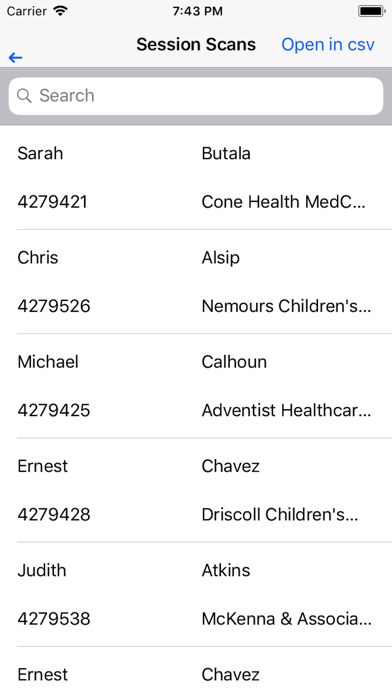Select the Sarah Butala scan row
Image resolution: width=392 pixels, height=696 pixels.
coord(196,178)
